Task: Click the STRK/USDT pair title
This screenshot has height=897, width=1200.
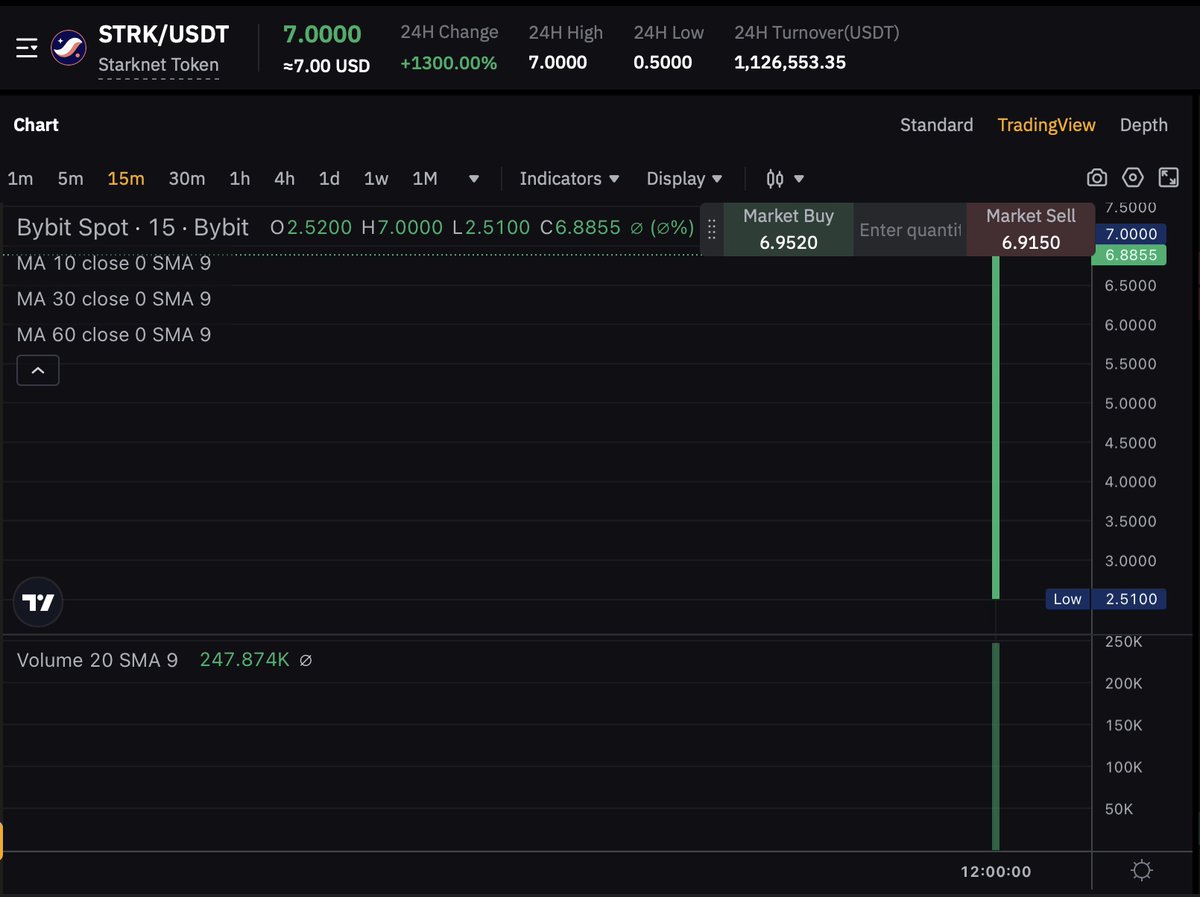Action: [x=163, y=34]
